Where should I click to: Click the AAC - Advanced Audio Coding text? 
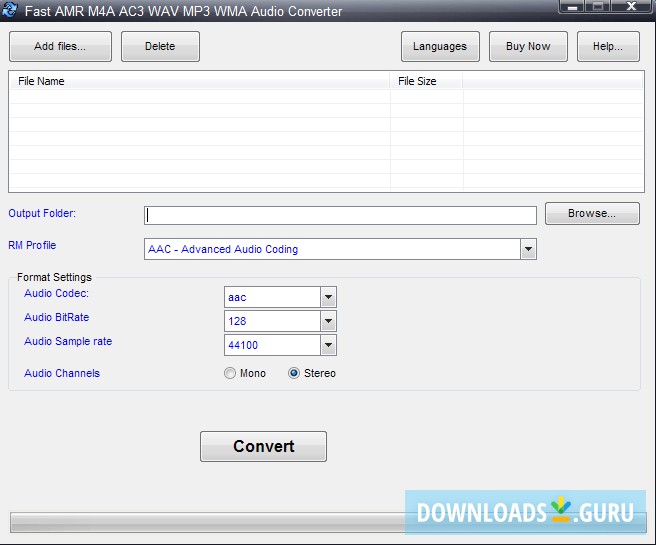point(223,249)
